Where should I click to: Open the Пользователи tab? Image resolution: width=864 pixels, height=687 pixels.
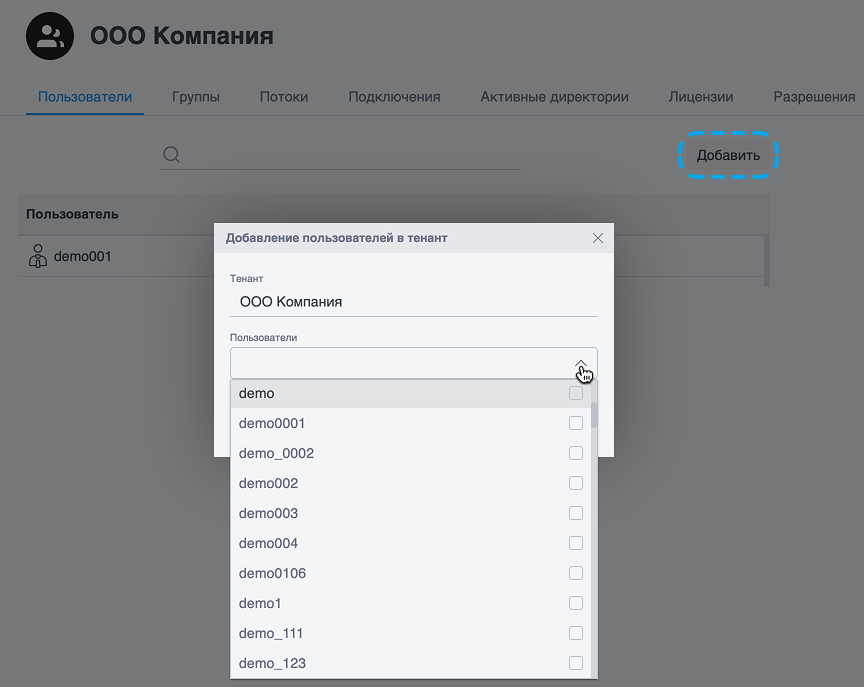pyautogui.click(x=85, y=97)
